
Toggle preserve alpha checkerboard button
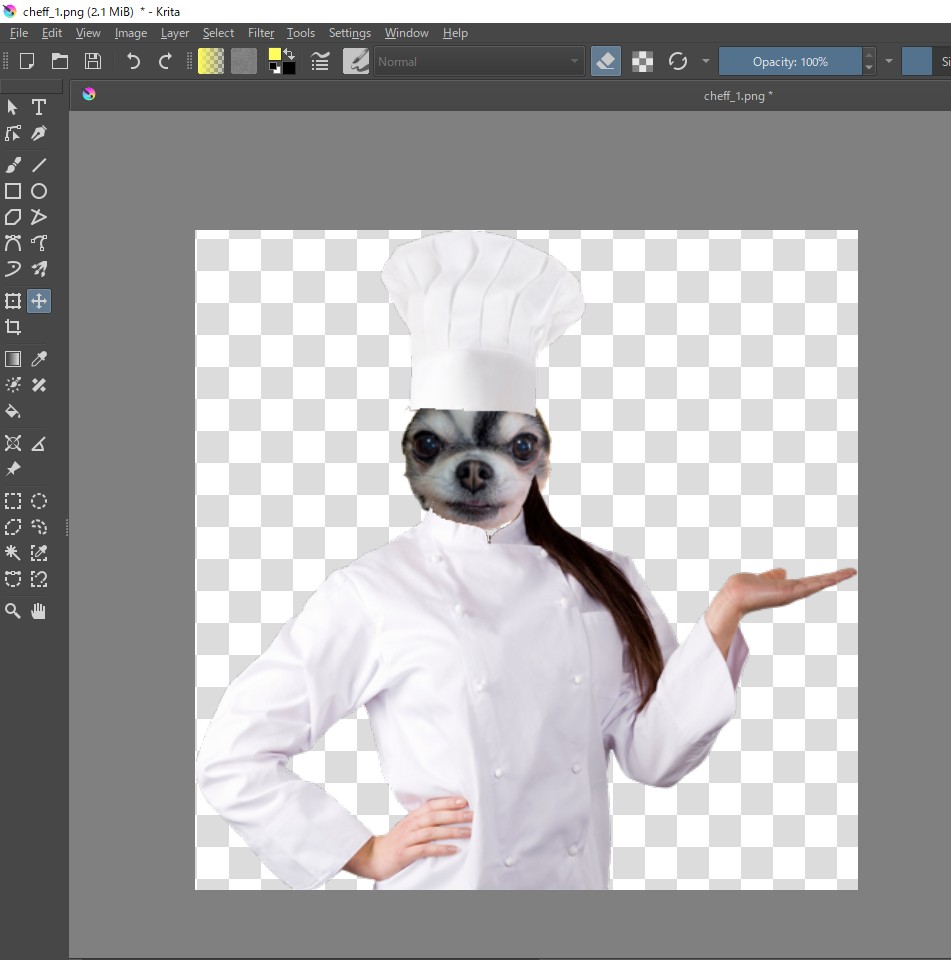pyautogui.click(x=642, y=61)
